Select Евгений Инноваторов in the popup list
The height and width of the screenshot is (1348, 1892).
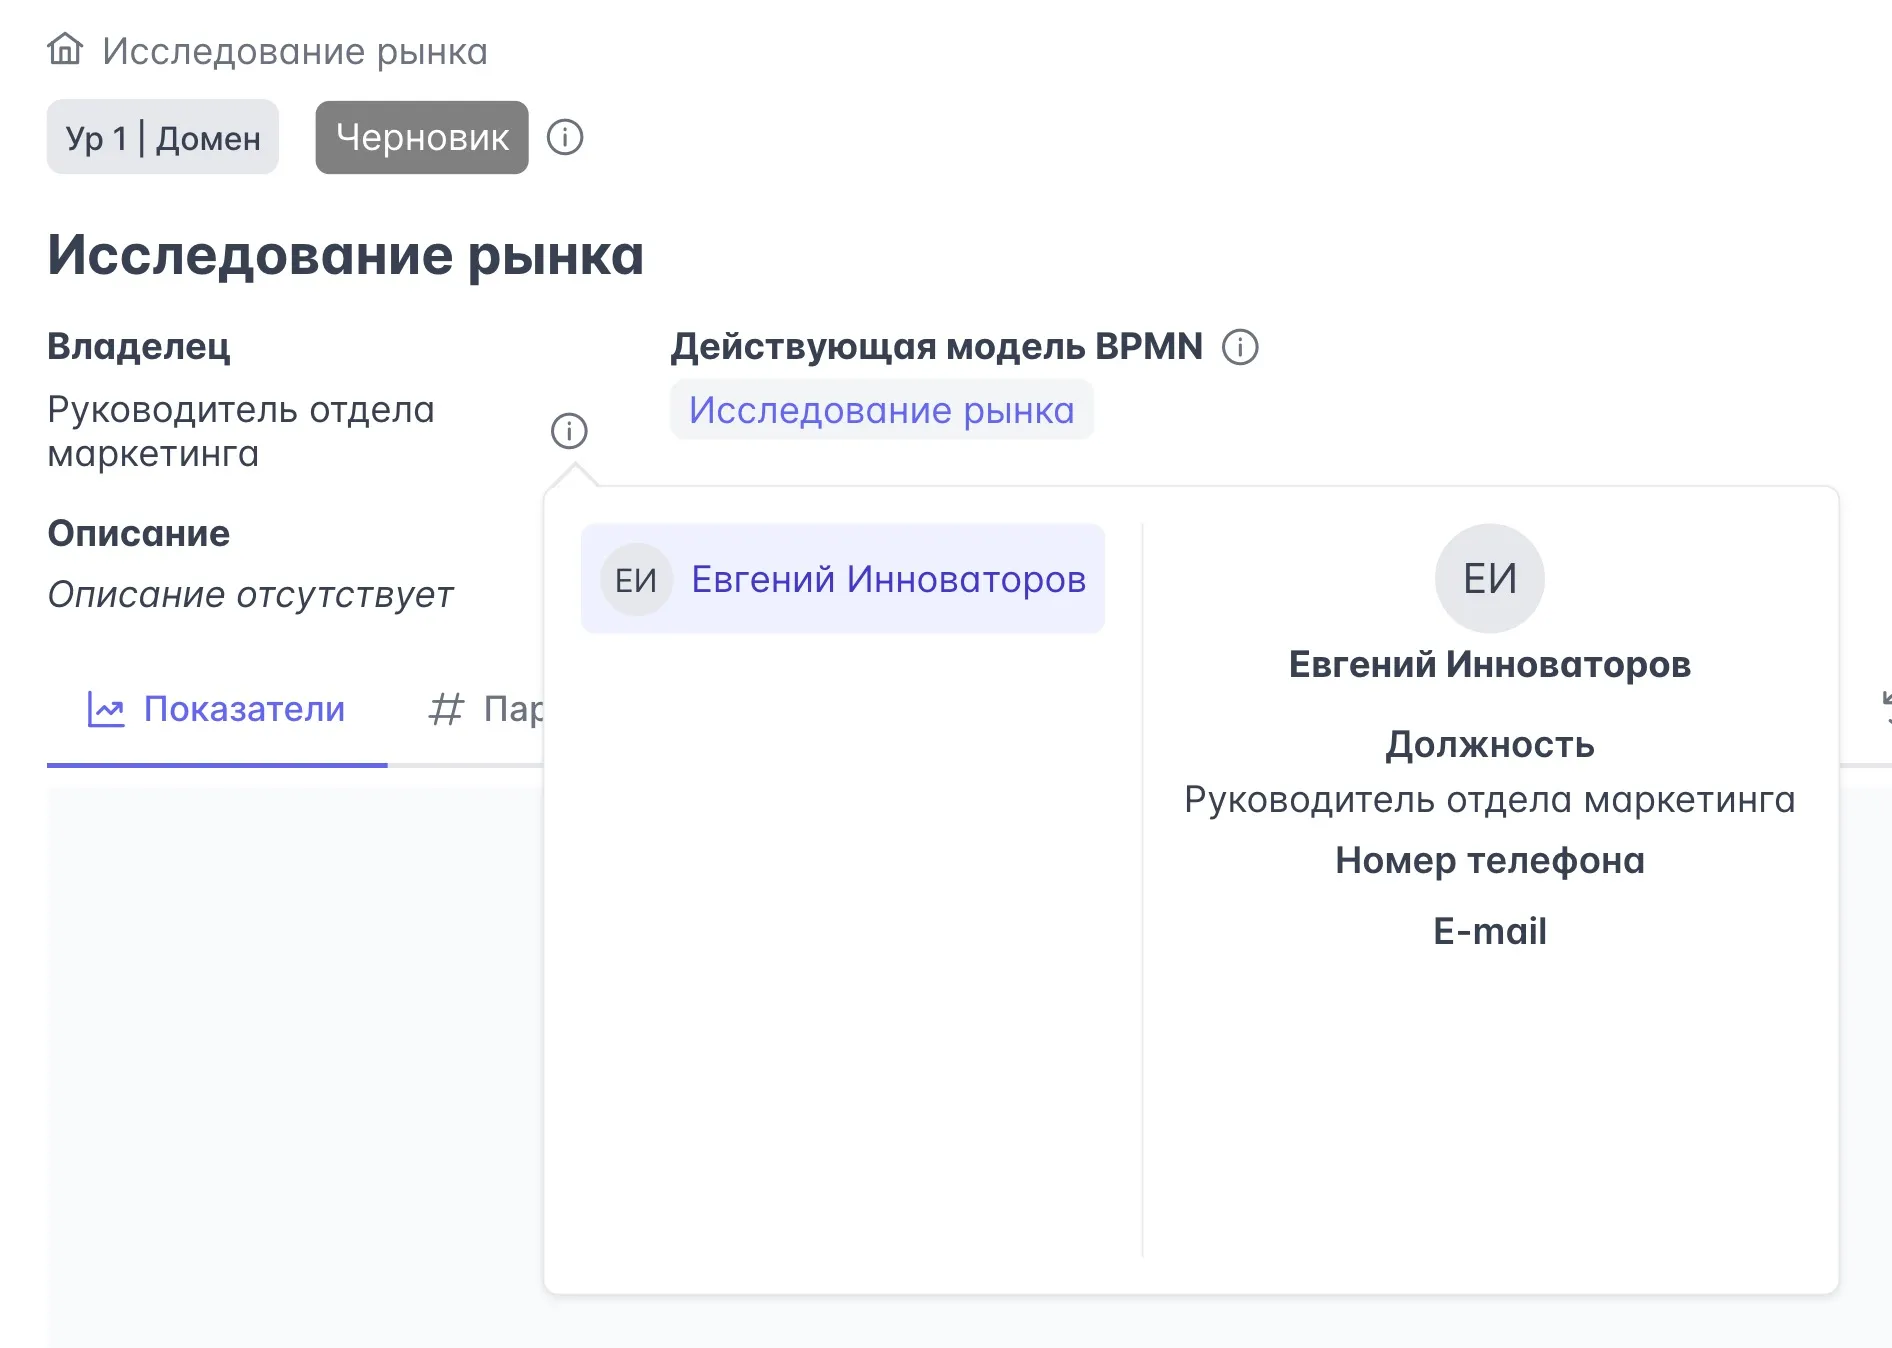point(843,579)
